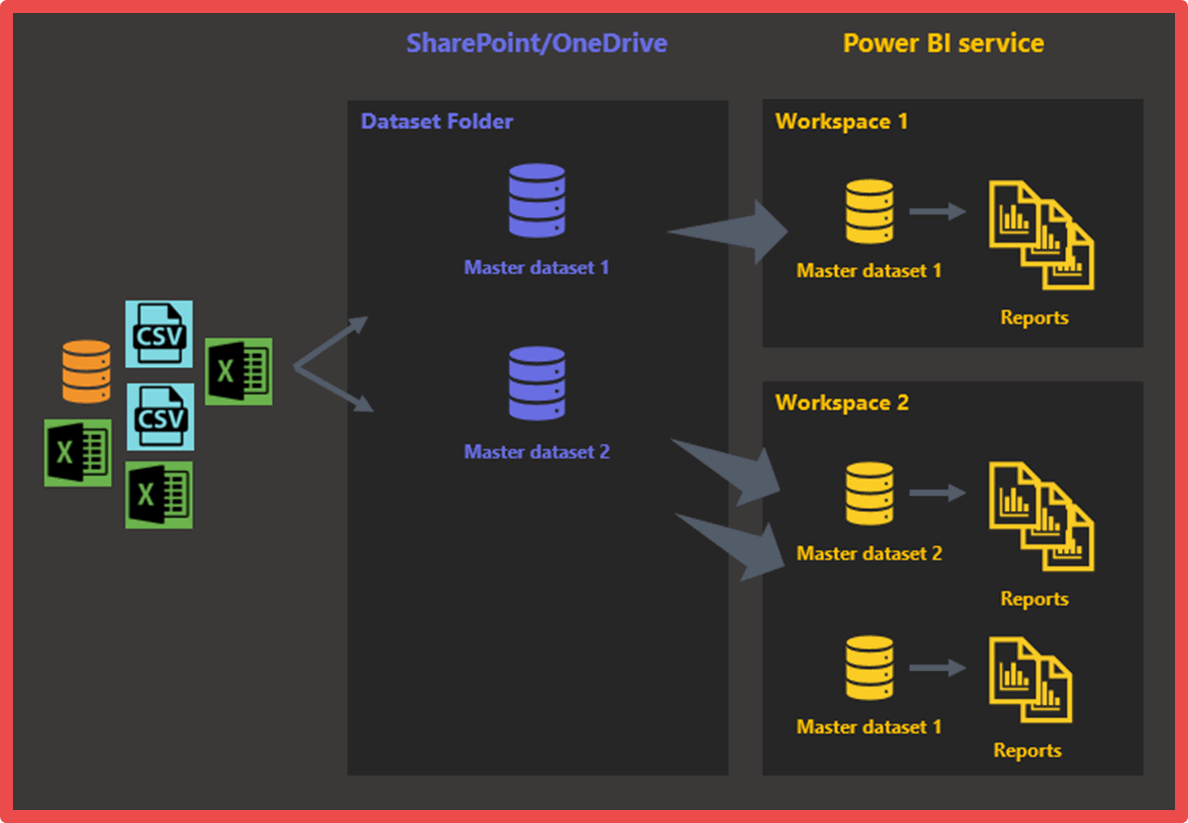
Task: Select the lower CSV file icon
Action: coord(160,417)
